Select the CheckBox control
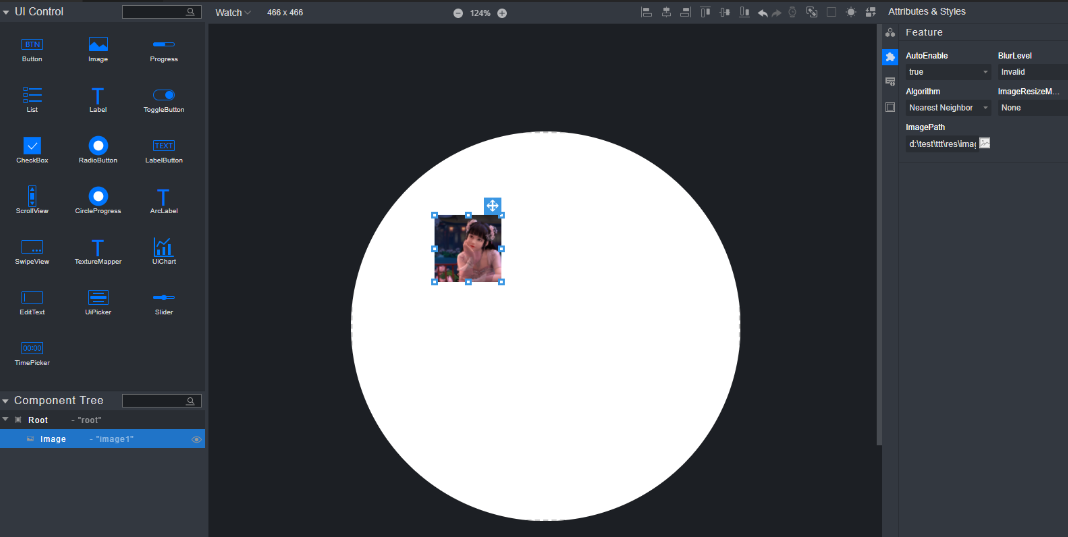The image size is (1068, 537). (x=32, y=147)
